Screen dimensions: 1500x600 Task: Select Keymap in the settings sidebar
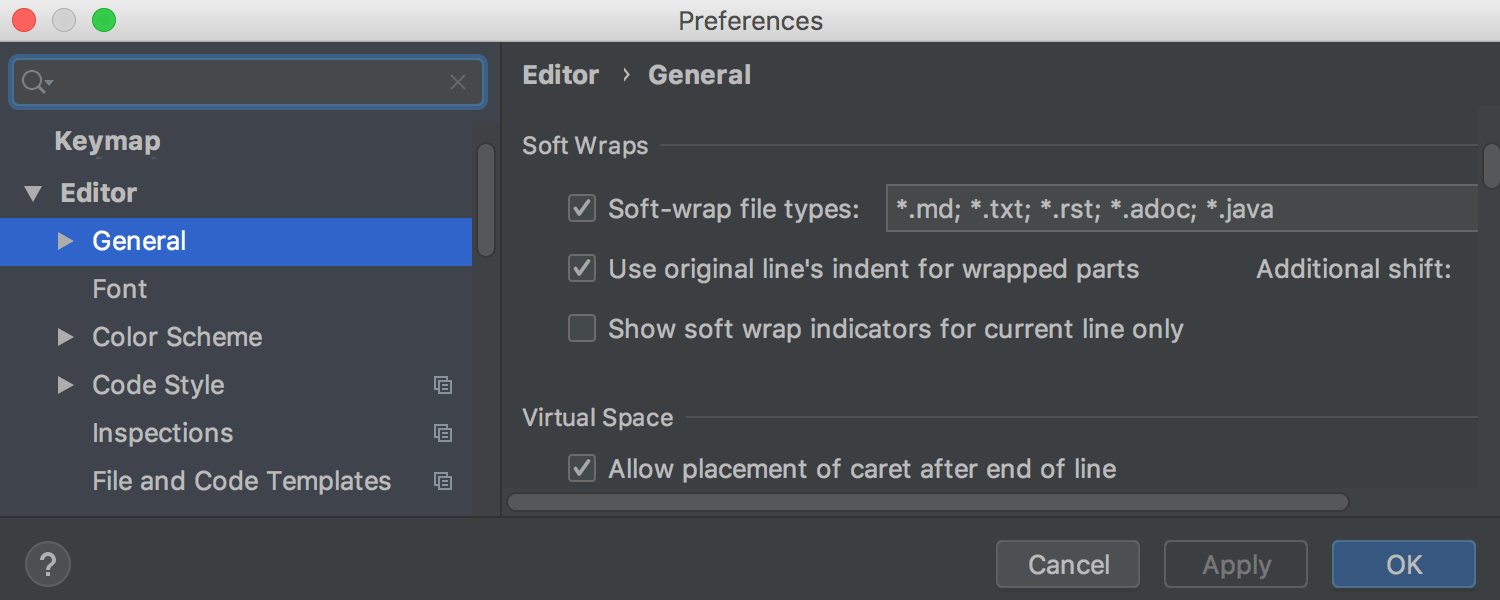coord(107,141)
